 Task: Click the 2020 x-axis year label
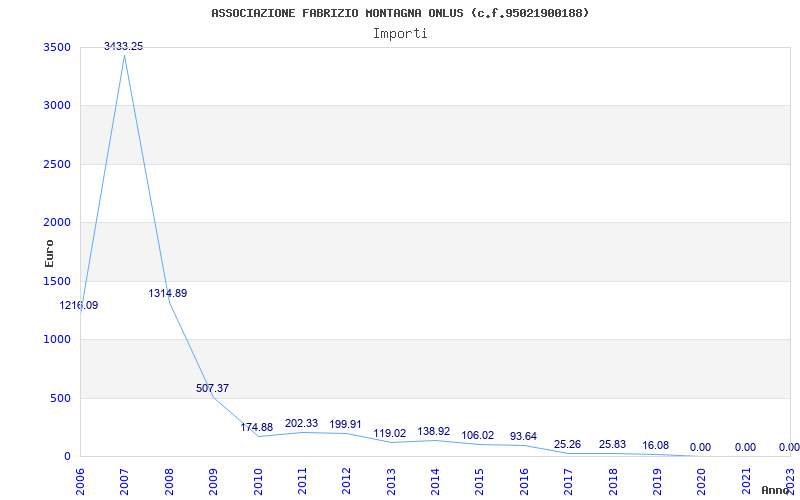pos(701,481)
